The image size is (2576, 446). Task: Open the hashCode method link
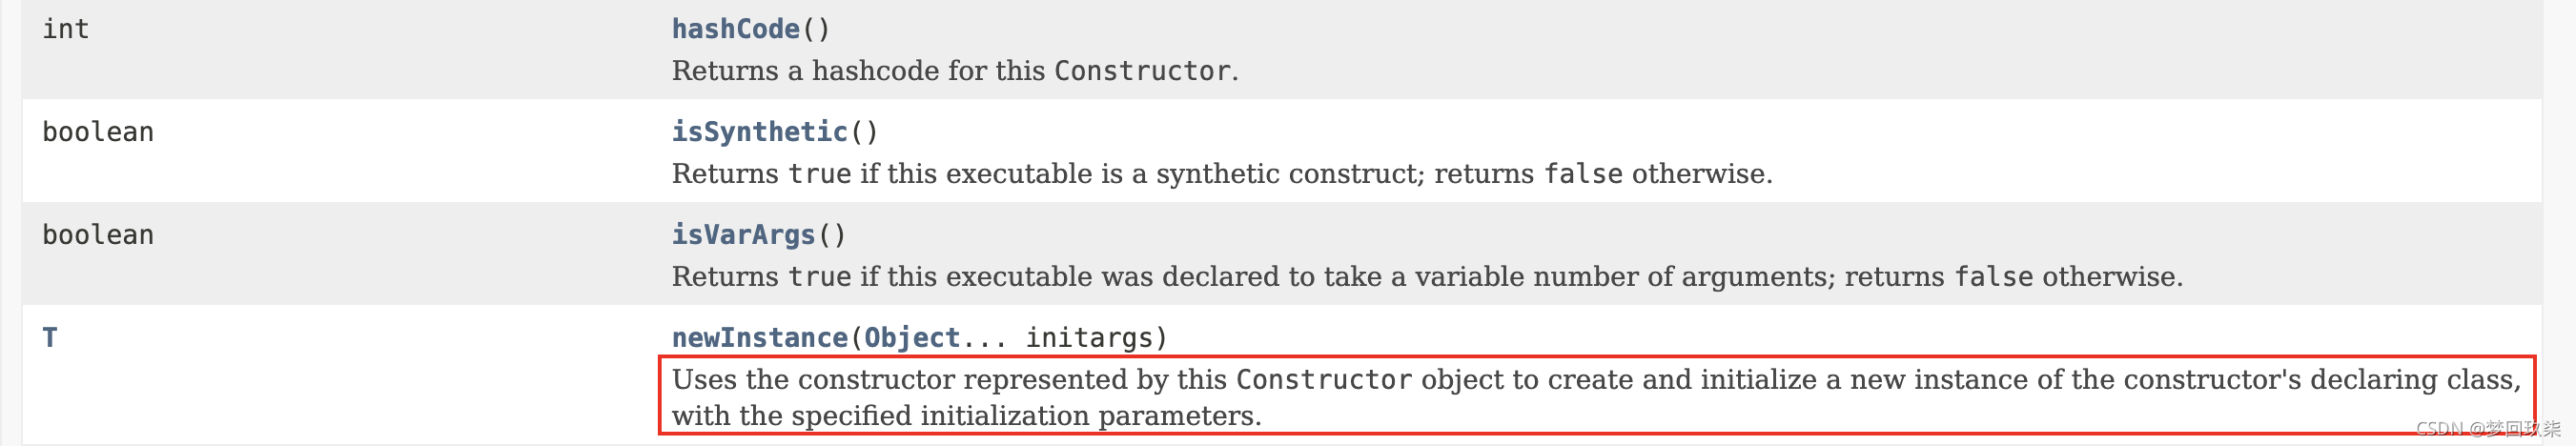735,29
